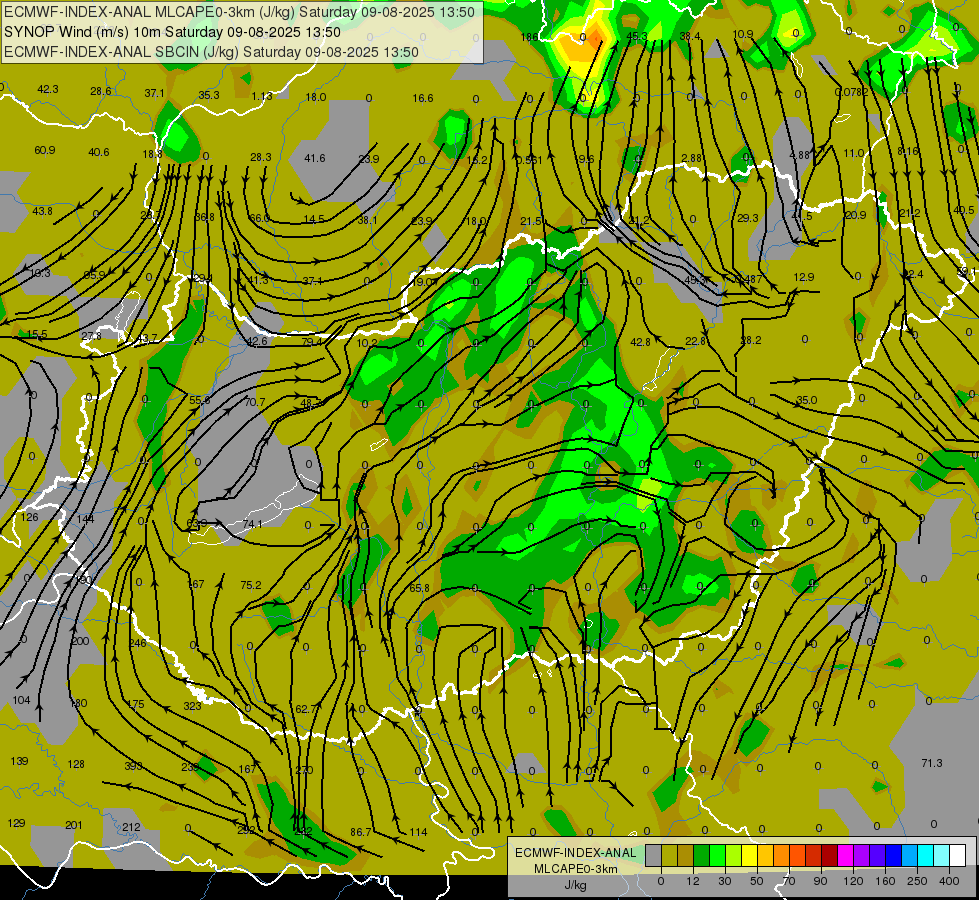Image resolution: width=979 pixels, height=900 pixels.
Task: Click the legend label ECMWF-INDEX-ANAL
Action: click(576, 853)
